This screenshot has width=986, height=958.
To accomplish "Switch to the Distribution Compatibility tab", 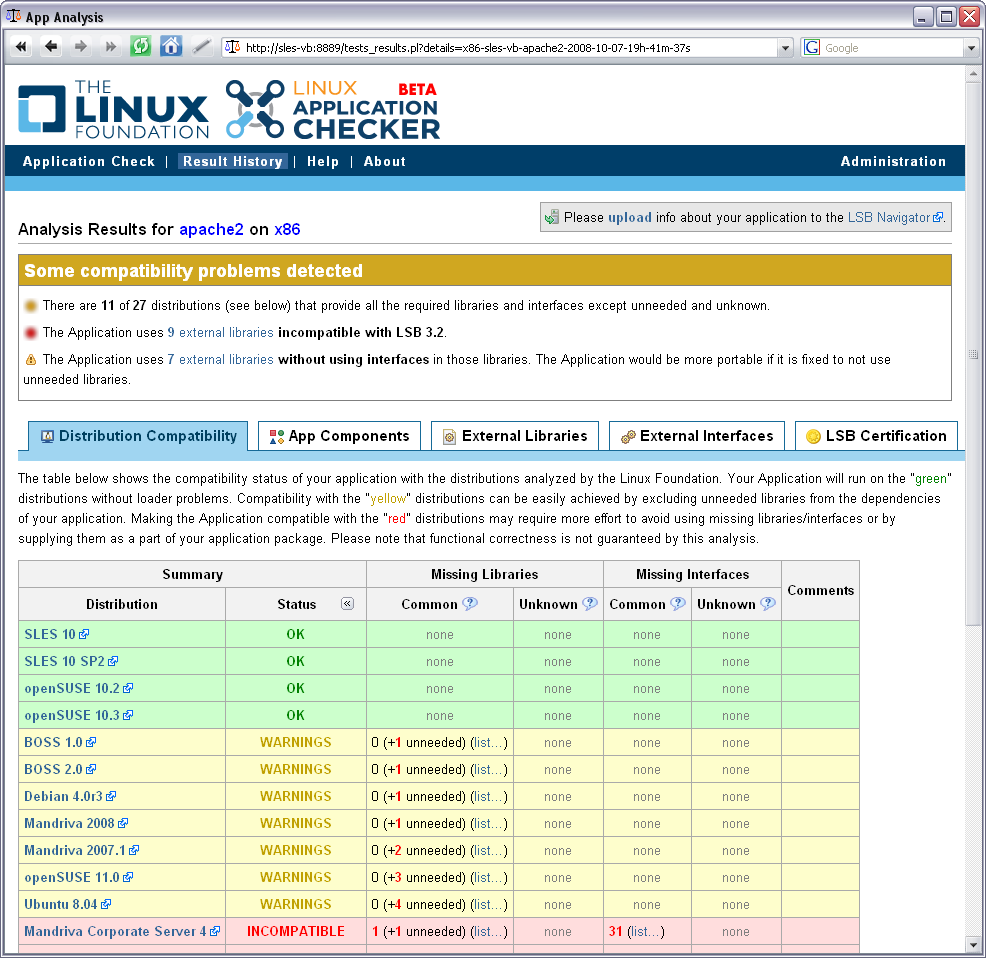I will (x=138, y=436).
